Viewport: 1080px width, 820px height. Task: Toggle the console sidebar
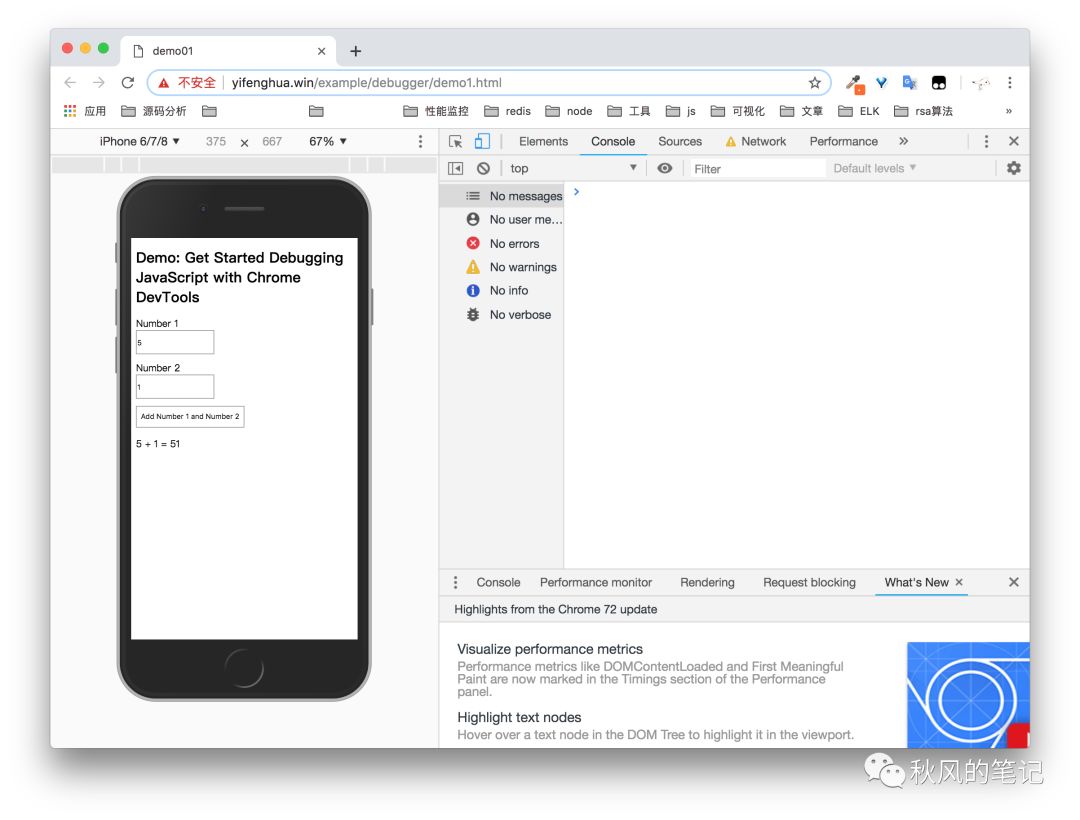click(x=455, y=168)
